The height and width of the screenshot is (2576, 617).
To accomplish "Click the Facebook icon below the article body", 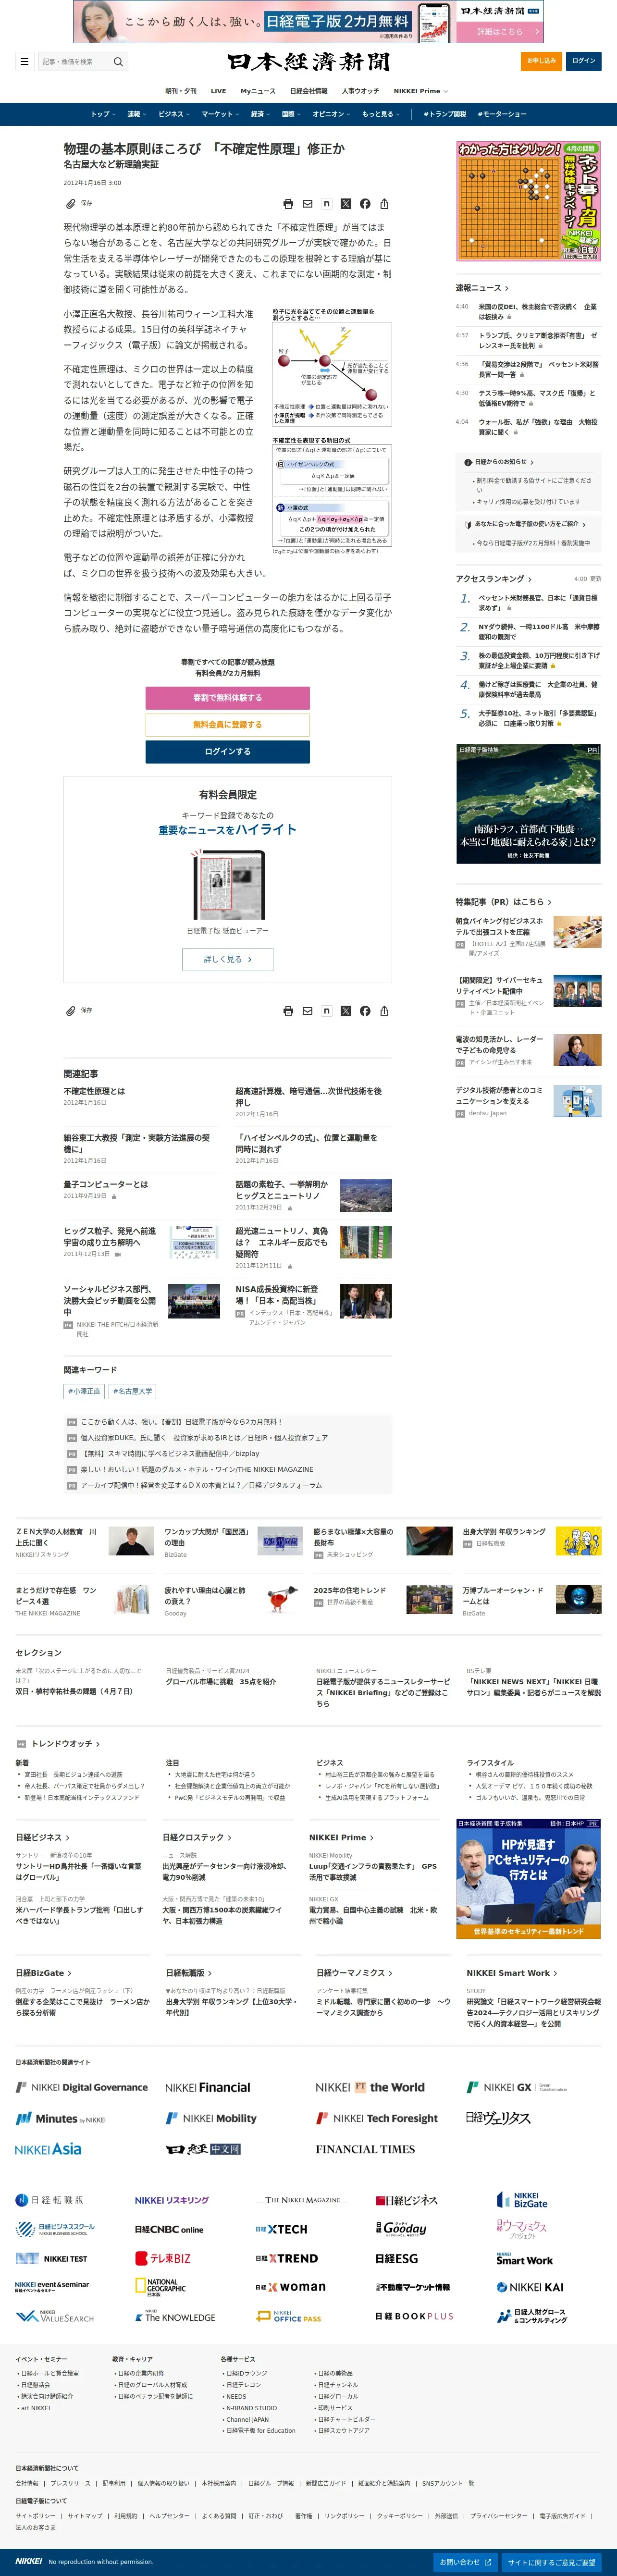I will [365, 1011].
